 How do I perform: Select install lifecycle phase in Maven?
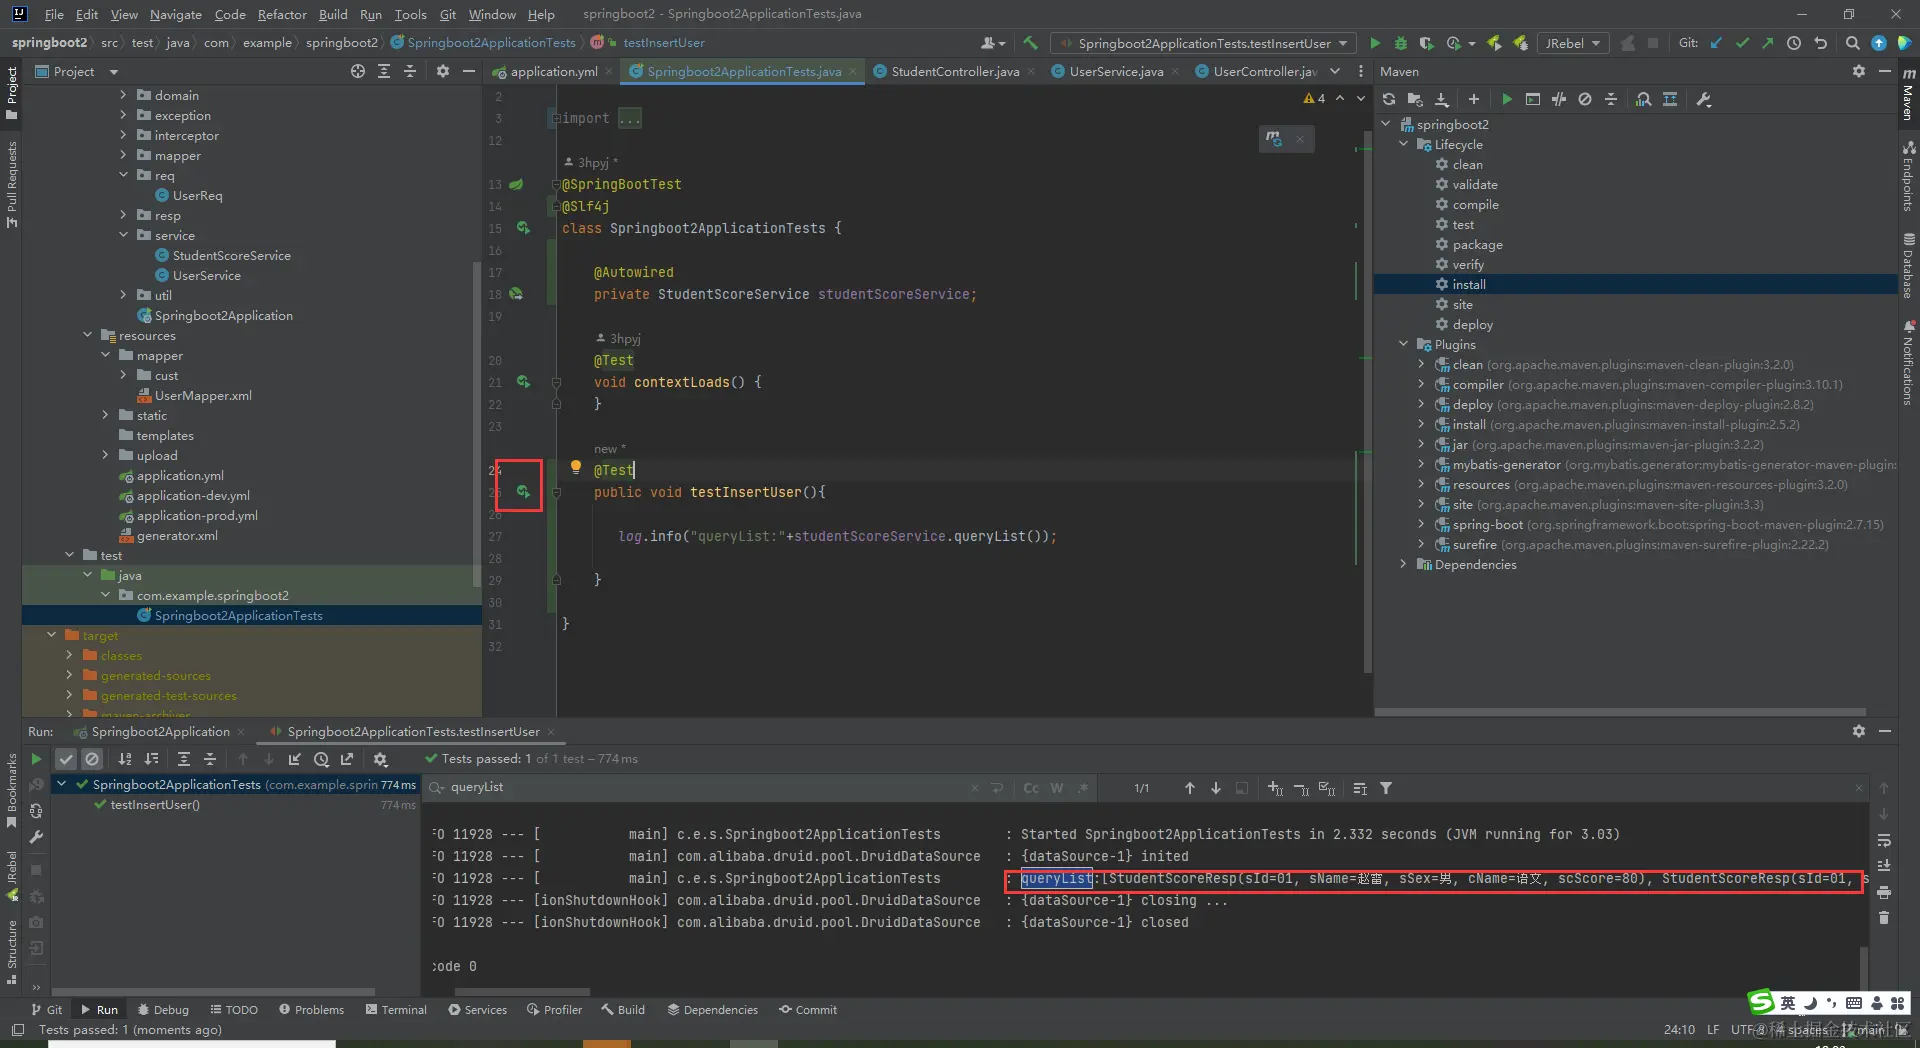pyautogui.click(x=1635, y=284)
